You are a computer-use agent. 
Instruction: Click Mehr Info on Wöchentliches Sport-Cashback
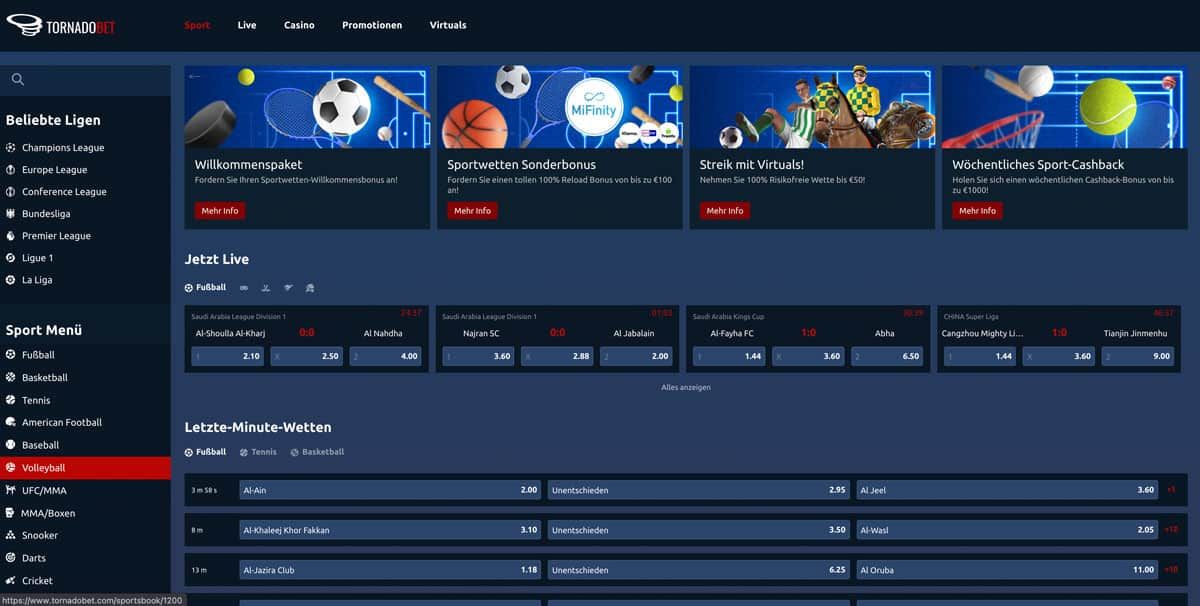(x=977, y=211)
